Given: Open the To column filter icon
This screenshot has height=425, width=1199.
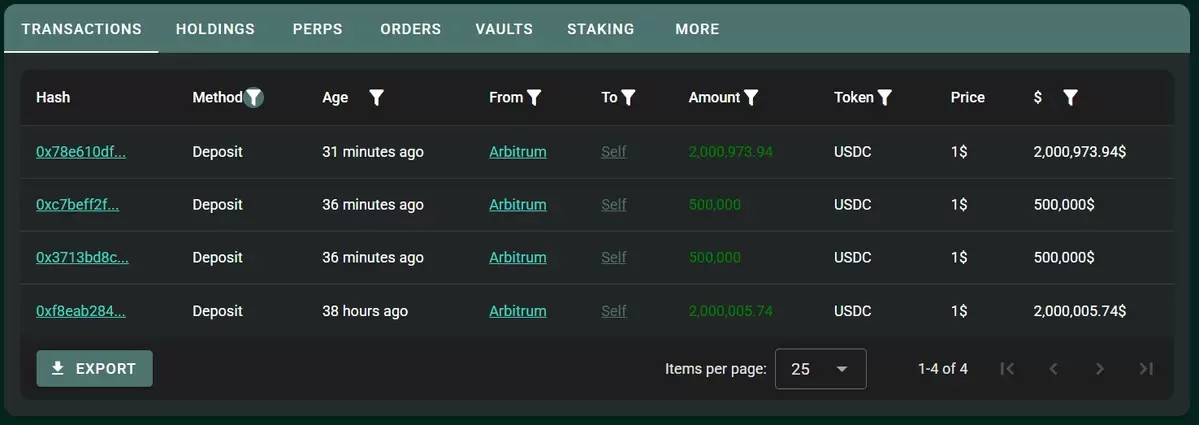Looking at the screenshot, I should click(x=628, y=98).
